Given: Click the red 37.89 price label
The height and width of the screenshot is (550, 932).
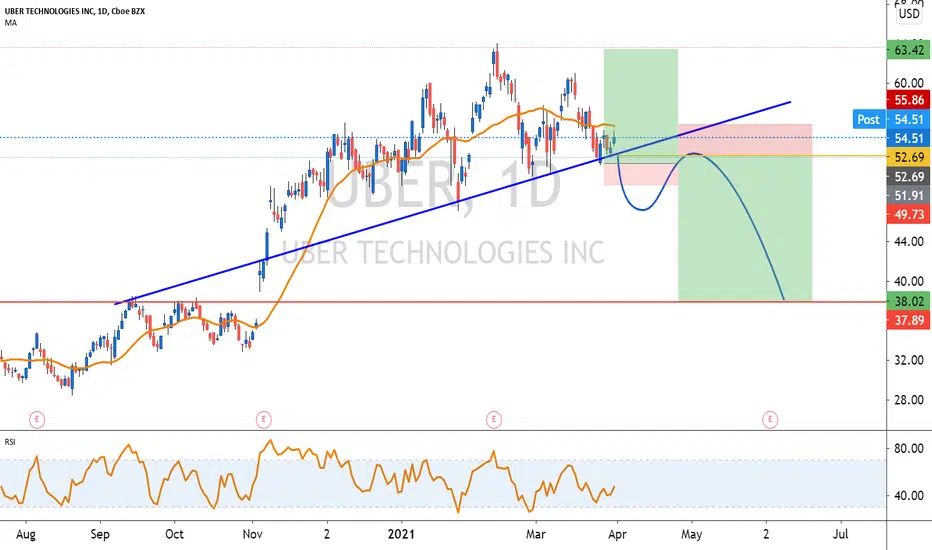Looking at the screenshot, I should [x=909, y=320].
